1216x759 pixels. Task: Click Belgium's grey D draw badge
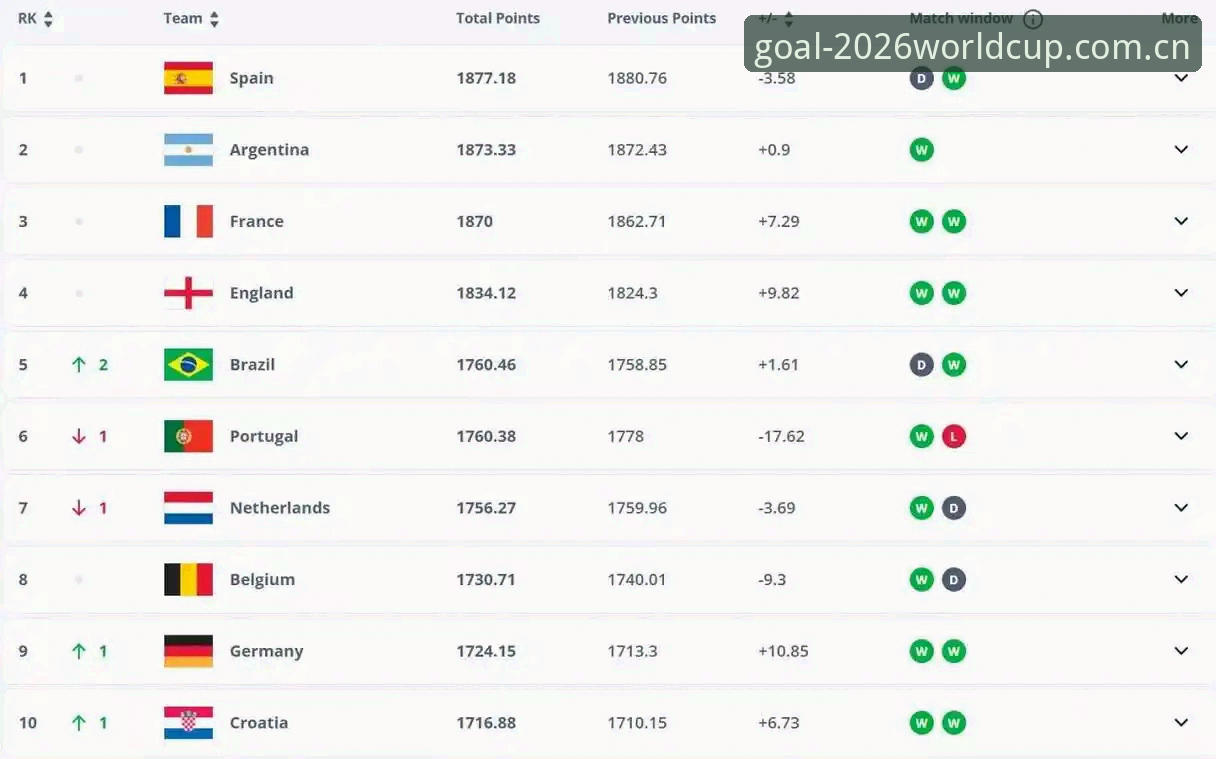[x=954, y=580]
